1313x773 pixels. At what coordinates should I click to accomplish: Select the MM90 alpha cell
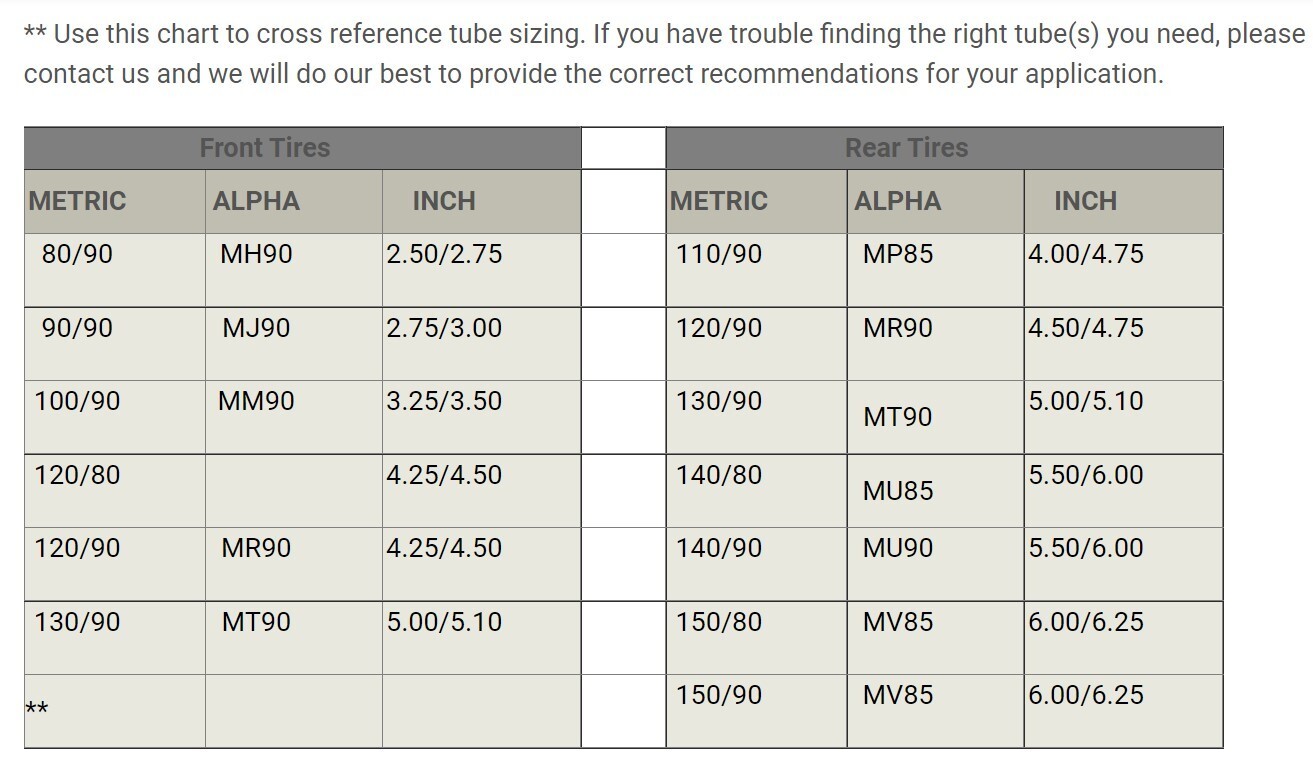click(294, 418)
